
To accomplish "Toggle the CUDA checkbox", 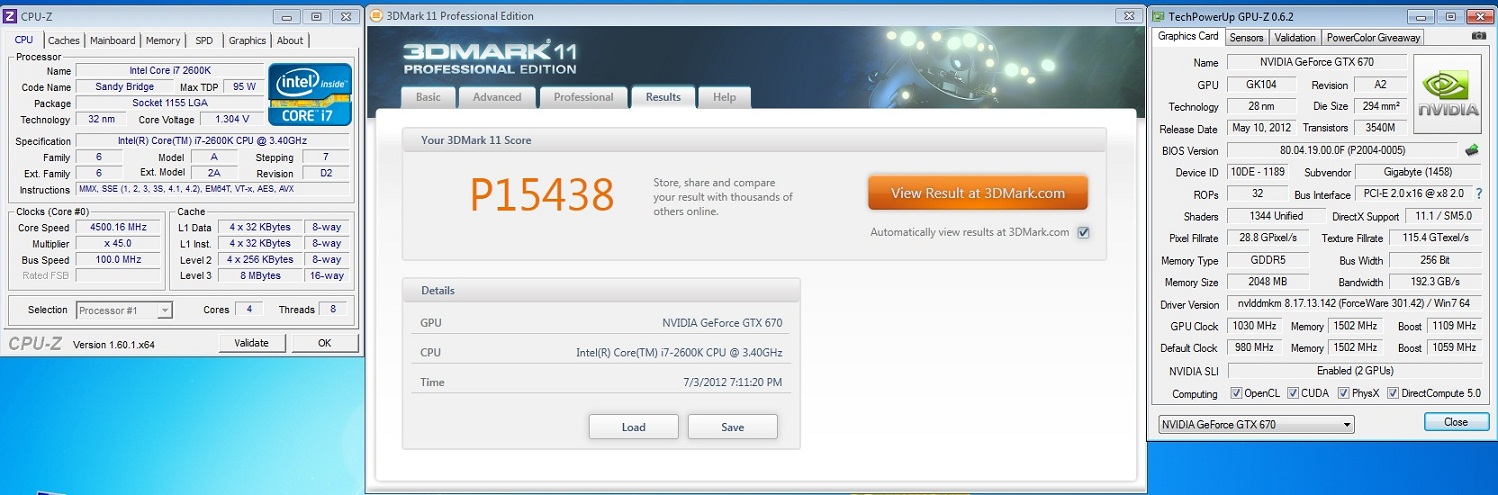I will pos(1293,393).
